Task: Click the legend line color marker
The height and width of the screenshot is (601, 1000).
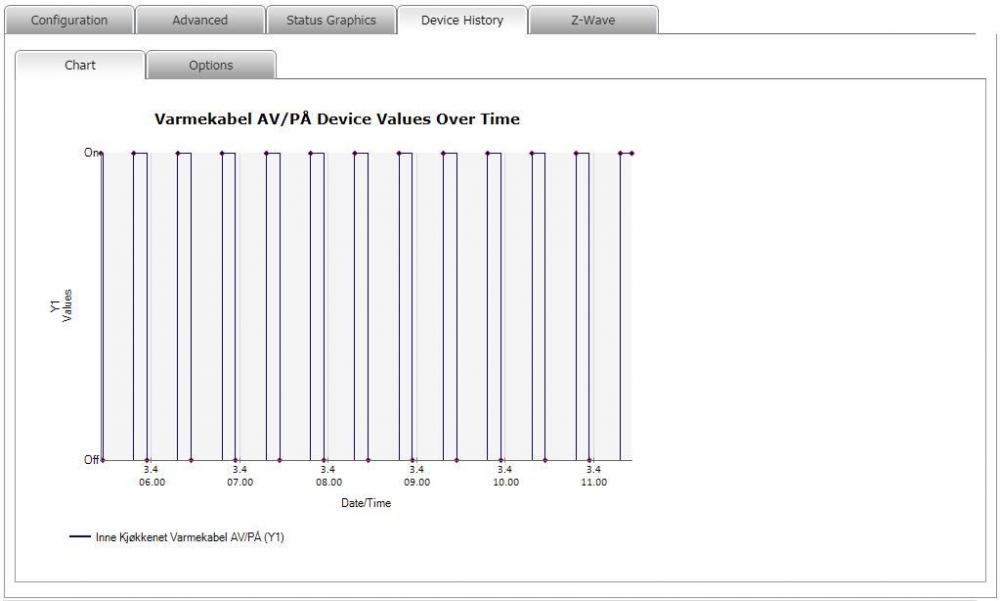Action: pyautogui.click(x=80, y=537)
